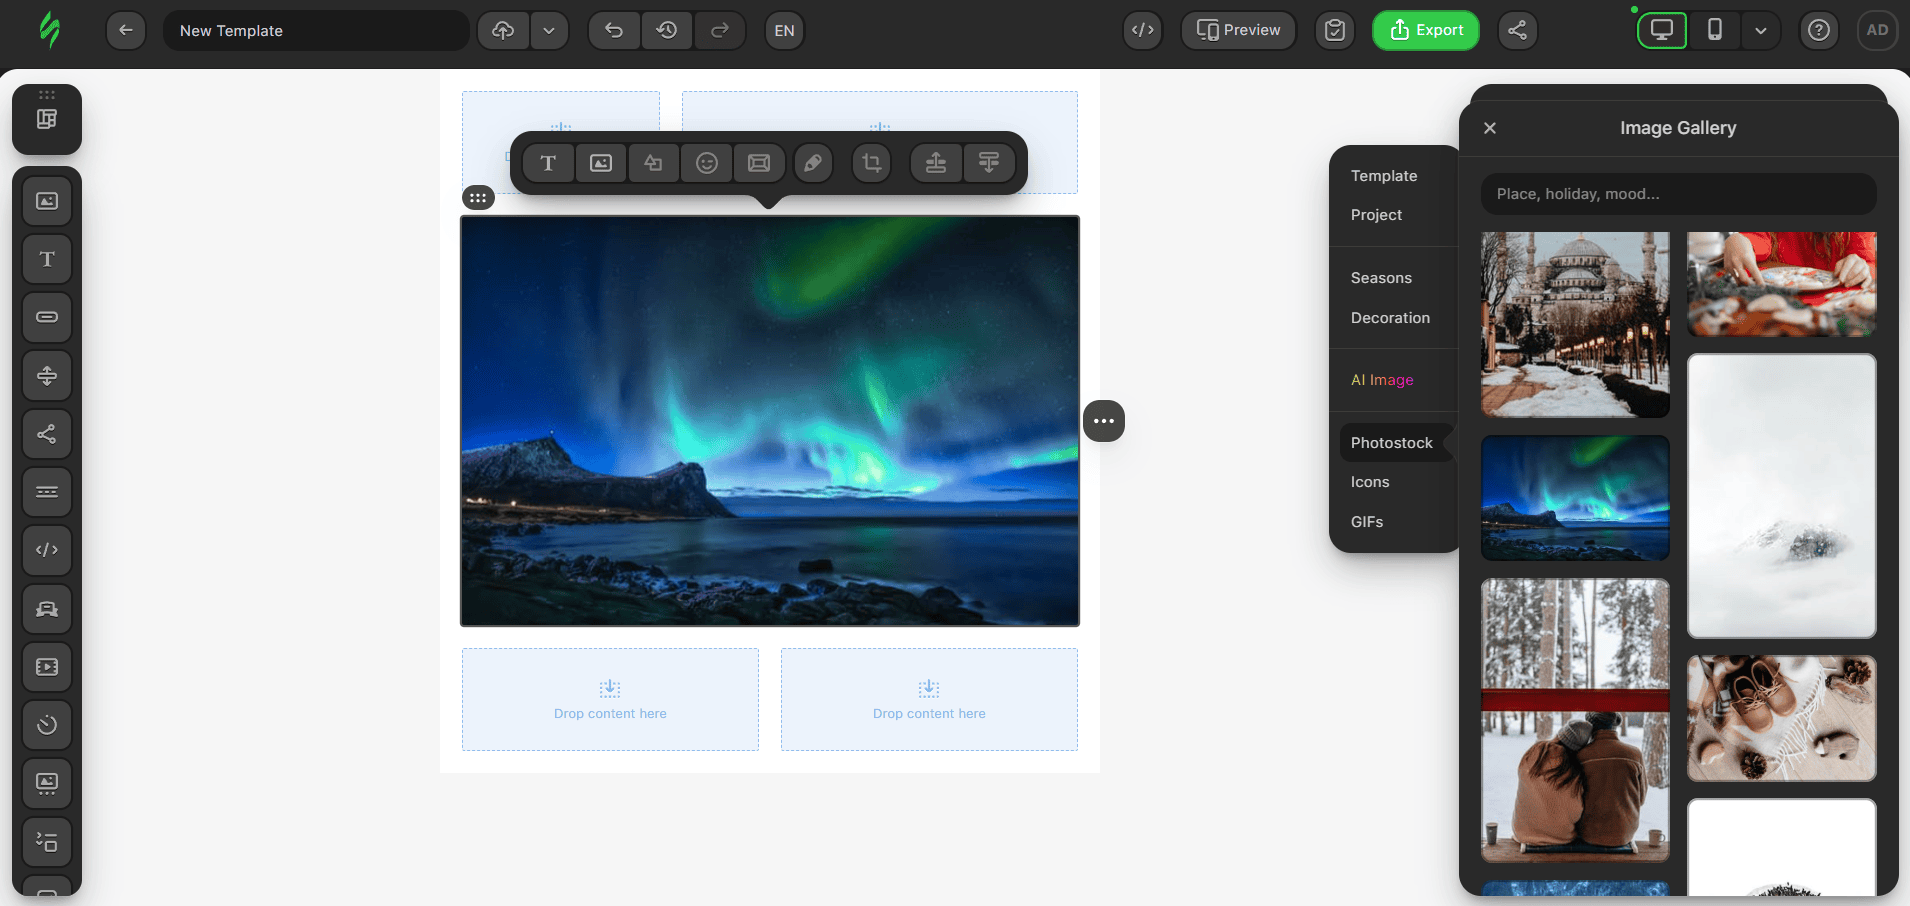1910x906 pixels.
Task: Click the share icon next to Export
Action: [x=1517, y=30]
